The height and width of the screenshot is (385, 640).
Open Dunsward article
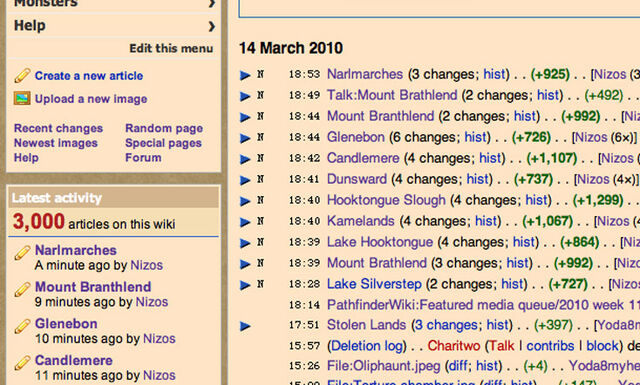[x=357, y=179]
